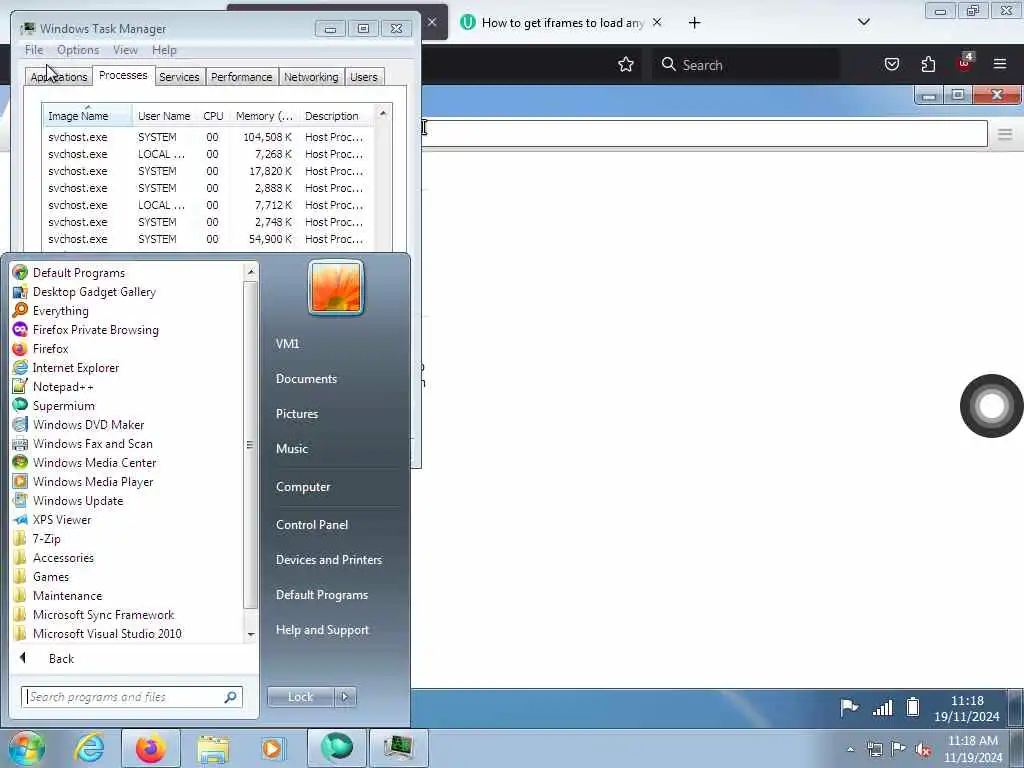Switch to the Networking tab
Image resolution: width=1024 pixels, height=768 pixels.
[311, 77]
